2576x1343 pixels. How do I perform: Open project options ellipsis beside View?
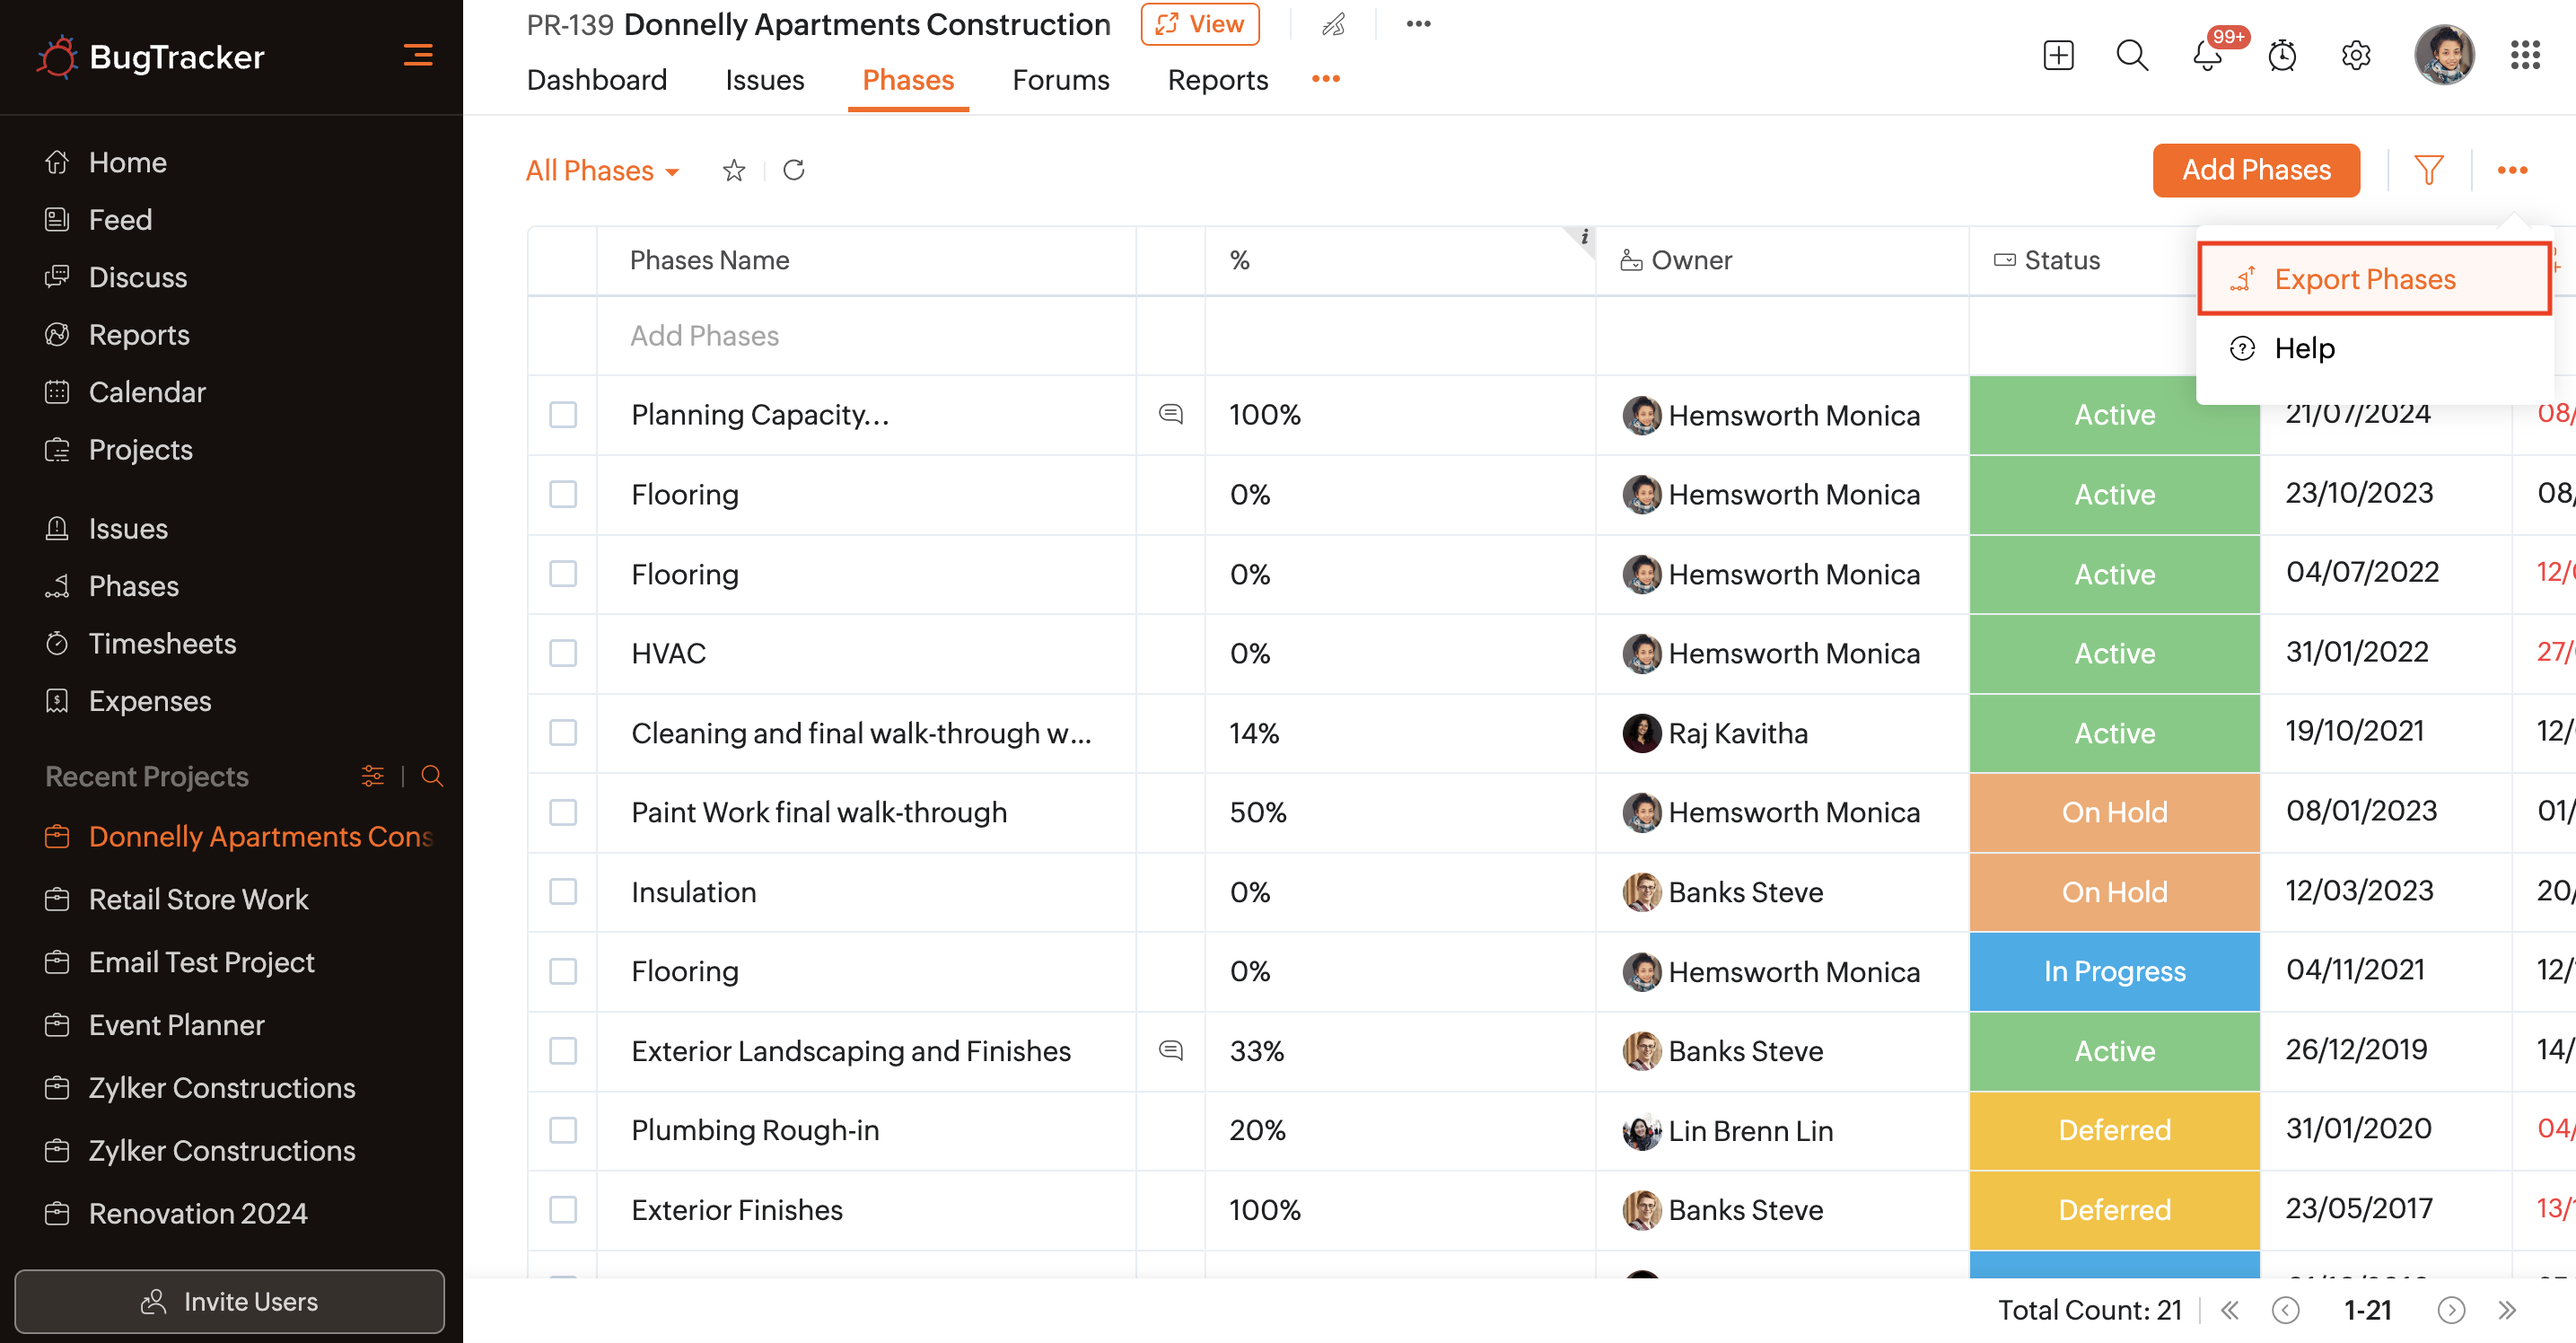pos(1418,24)
